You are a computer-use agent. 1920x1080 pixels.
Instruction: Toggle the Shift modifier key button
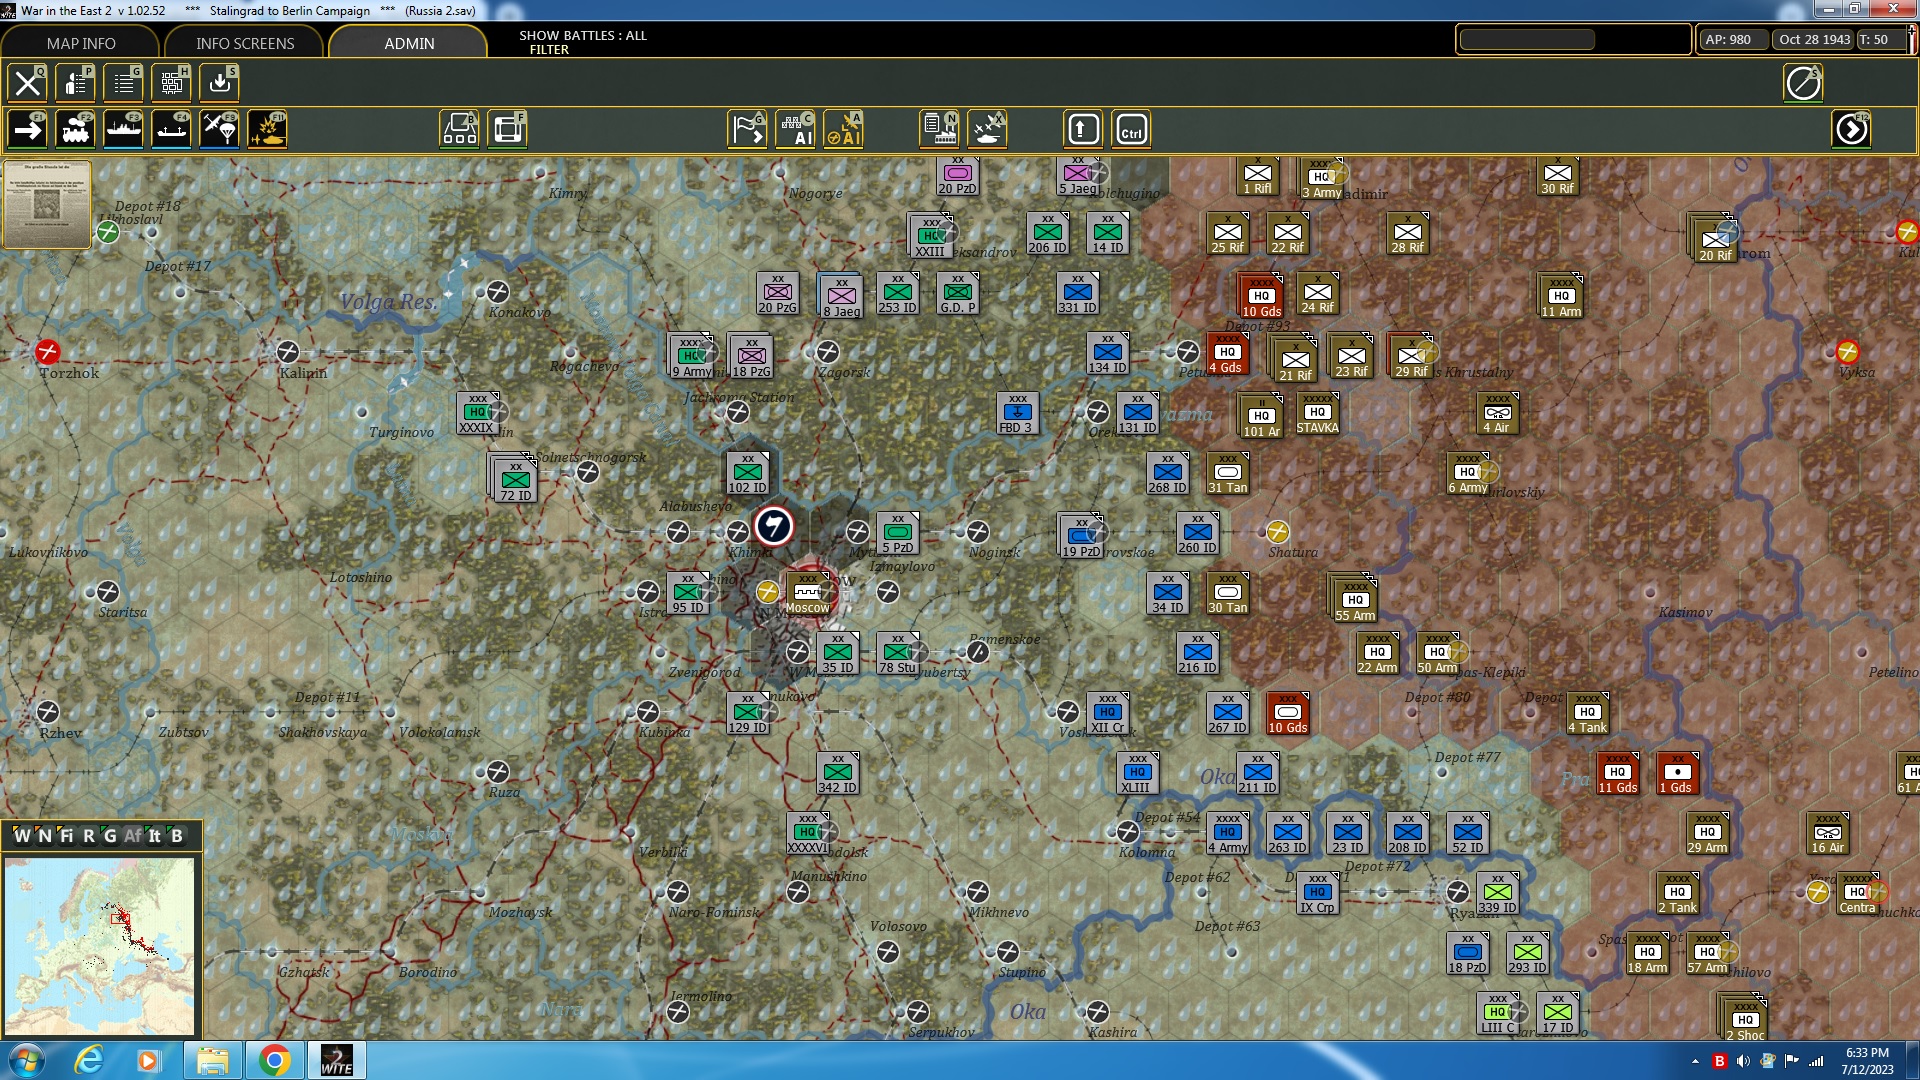point(1083,128)
